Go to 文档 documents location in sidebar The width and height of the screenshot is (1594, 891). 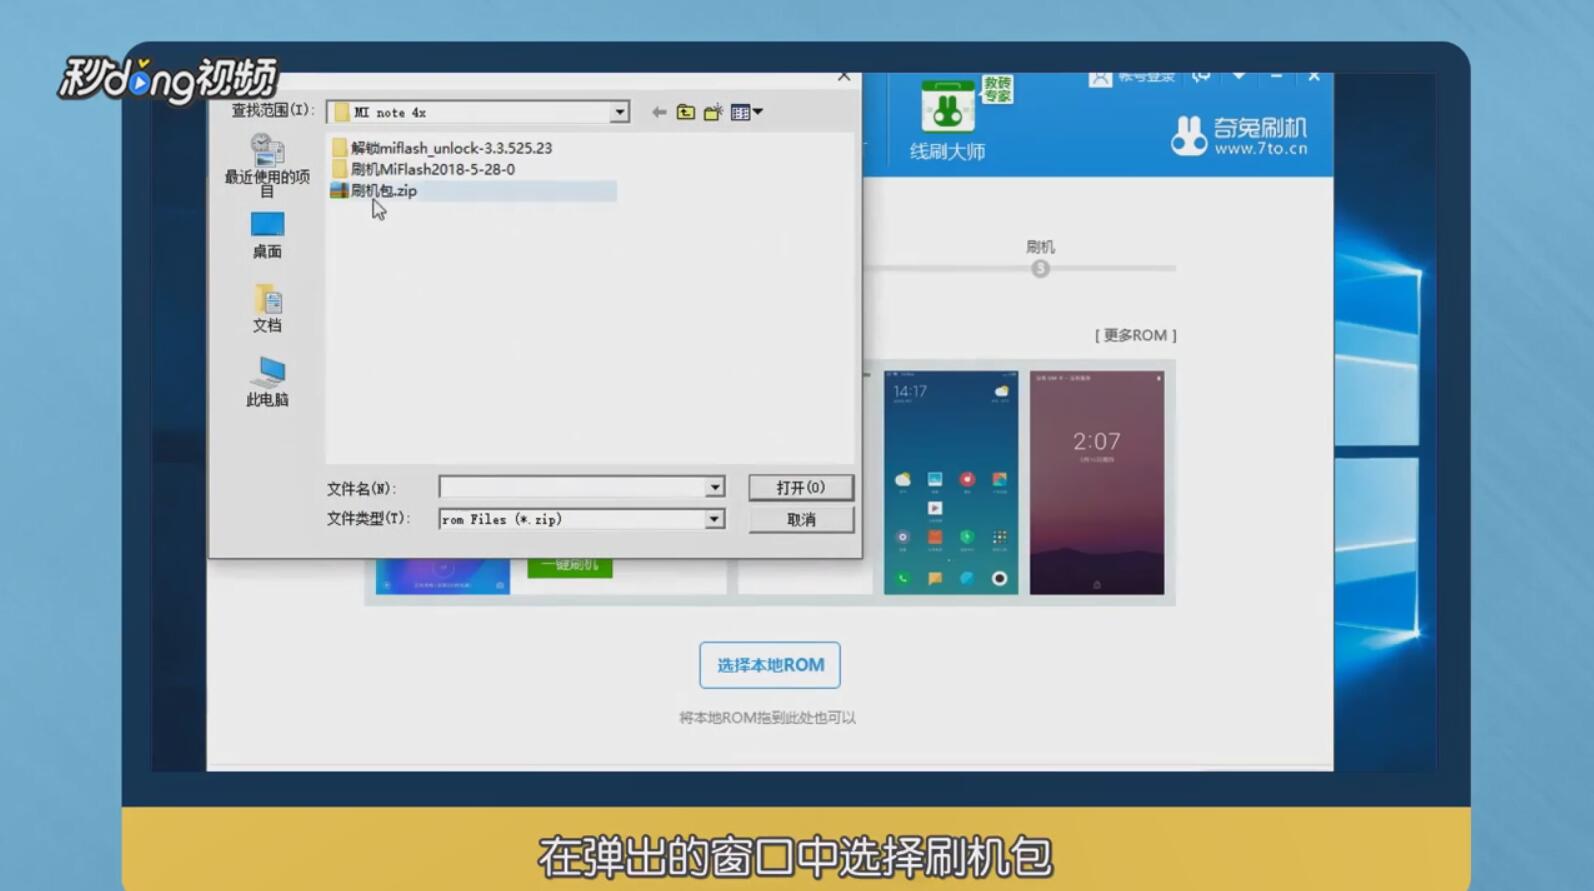[267, 309]
